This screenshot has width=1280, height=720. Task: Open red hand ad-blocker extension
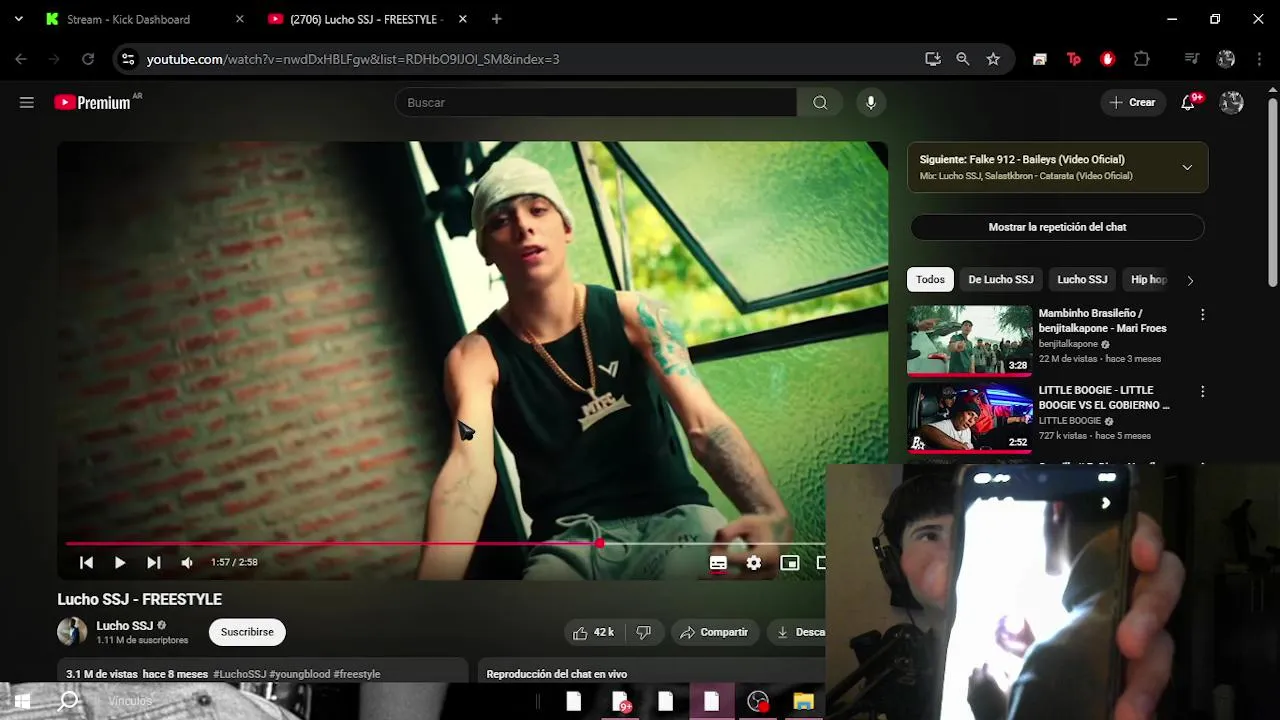pos(1107,59)
